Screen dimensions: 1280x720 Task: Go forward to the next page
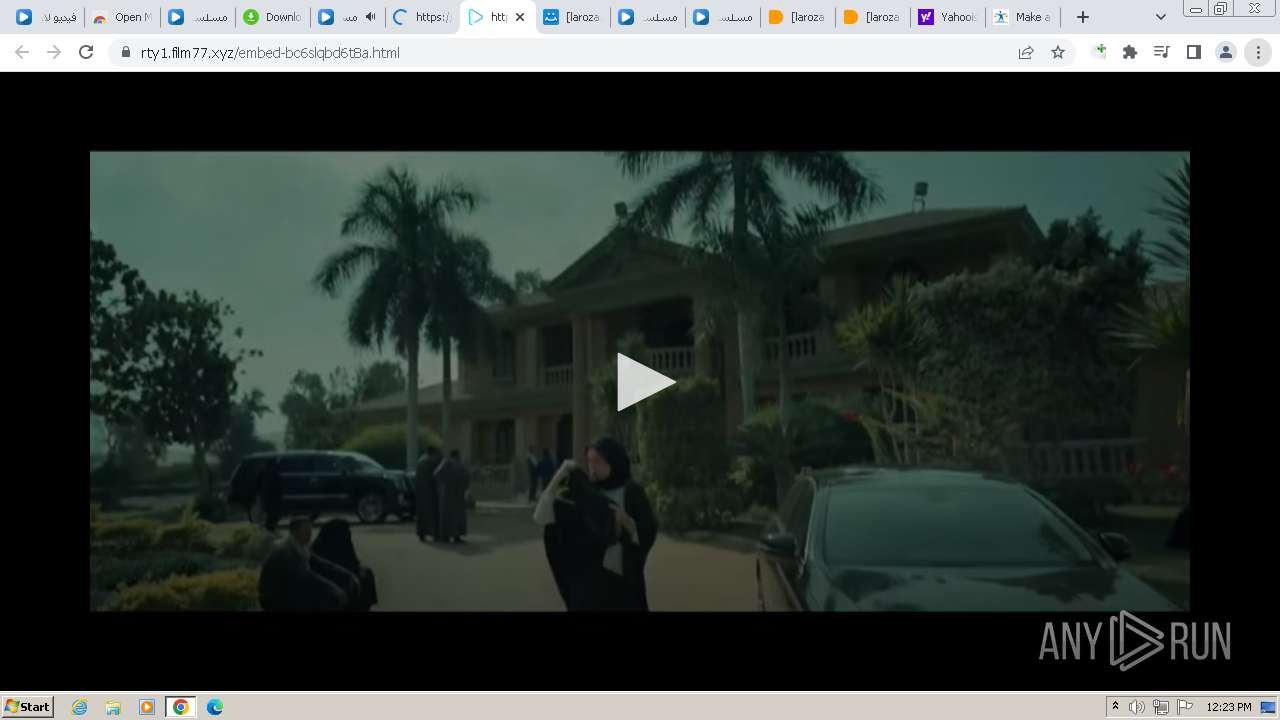[54, 52]
